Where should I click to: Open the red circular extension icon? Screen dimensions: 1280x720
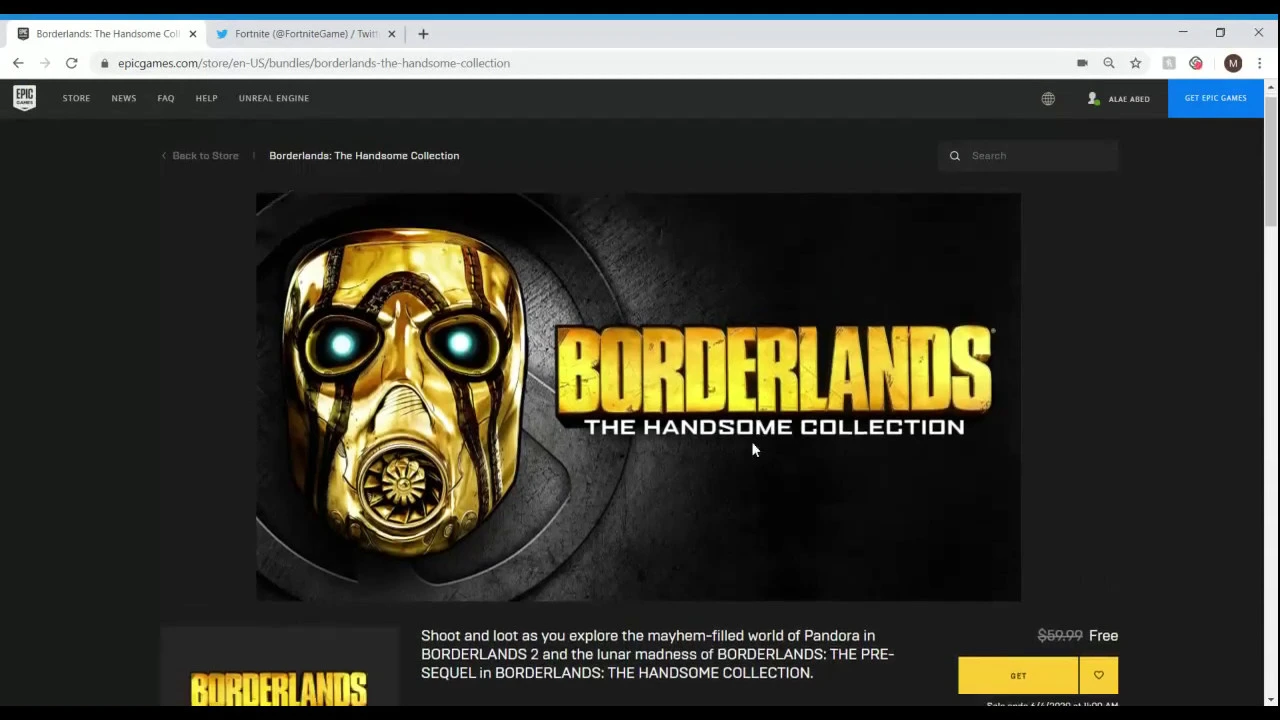[x=1196, y=63]
